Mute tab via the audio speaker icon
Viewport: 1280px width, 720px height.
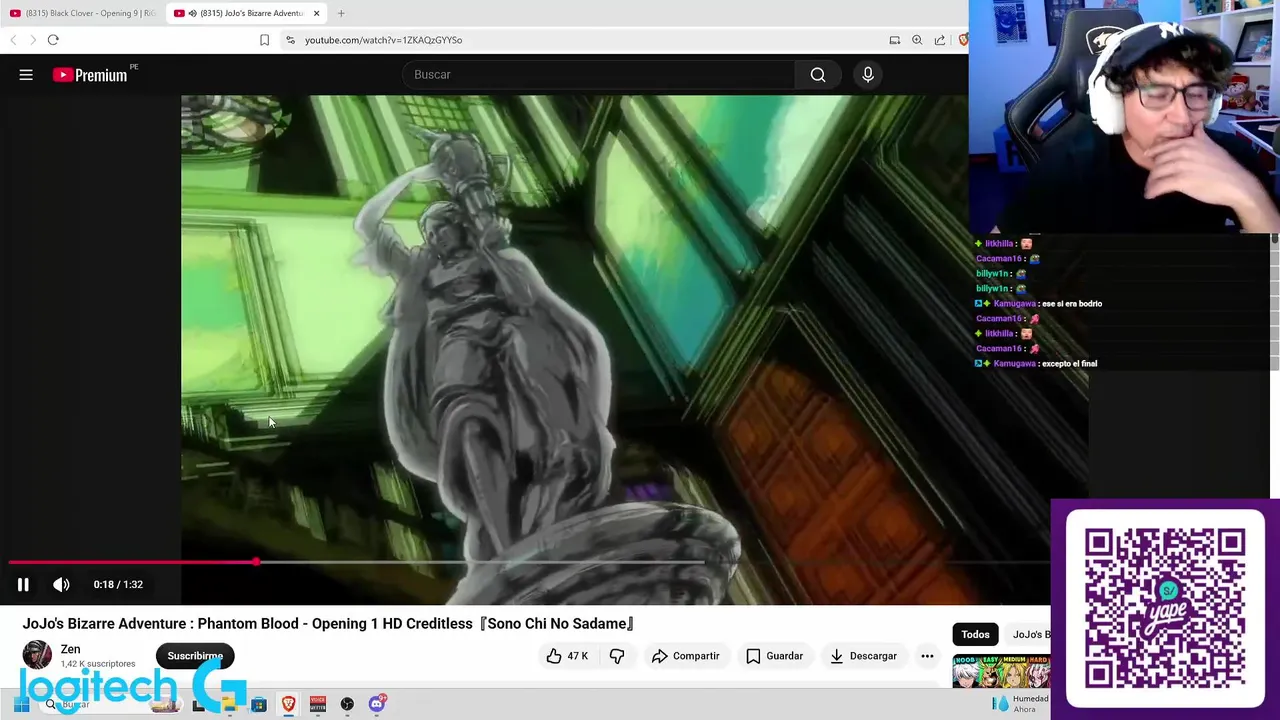click(192, 13)
